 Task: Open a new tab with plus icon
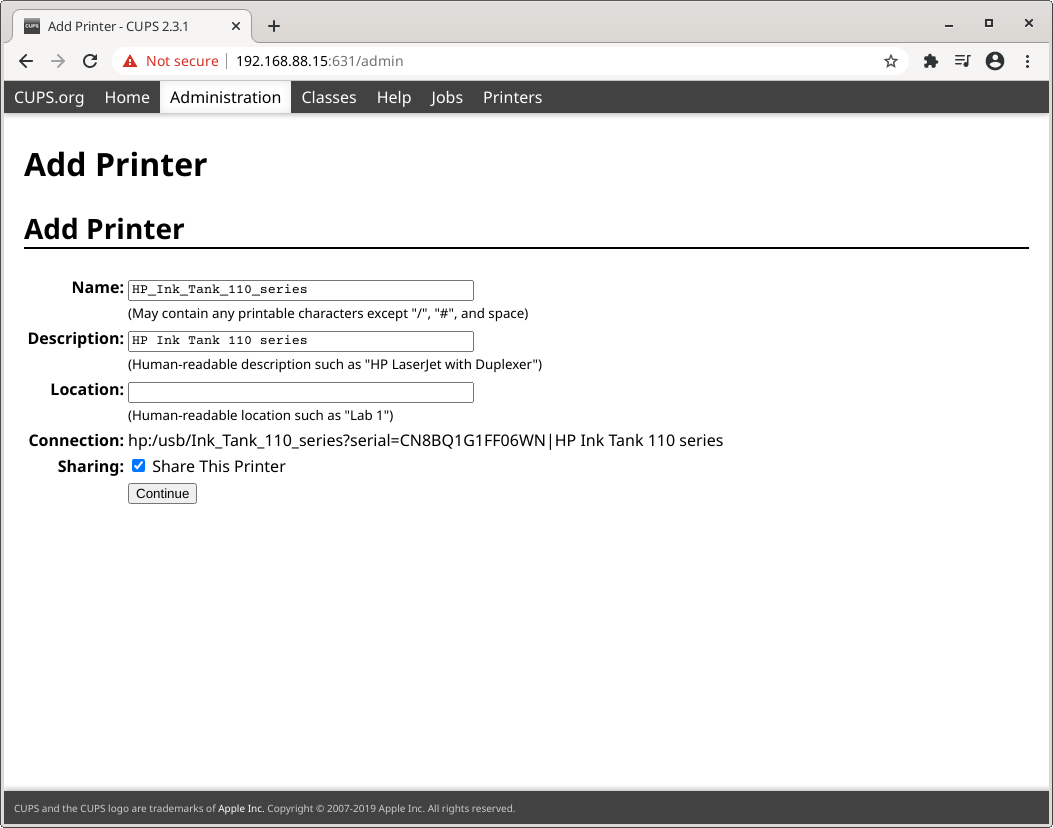[273, 26]
